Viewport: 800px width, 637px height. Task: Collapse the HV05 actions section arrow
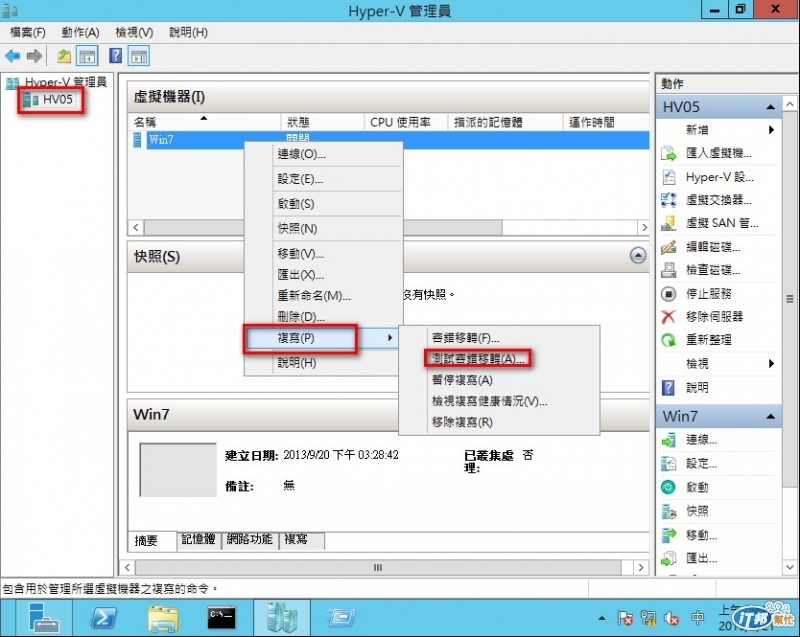(x=770, y=107)
